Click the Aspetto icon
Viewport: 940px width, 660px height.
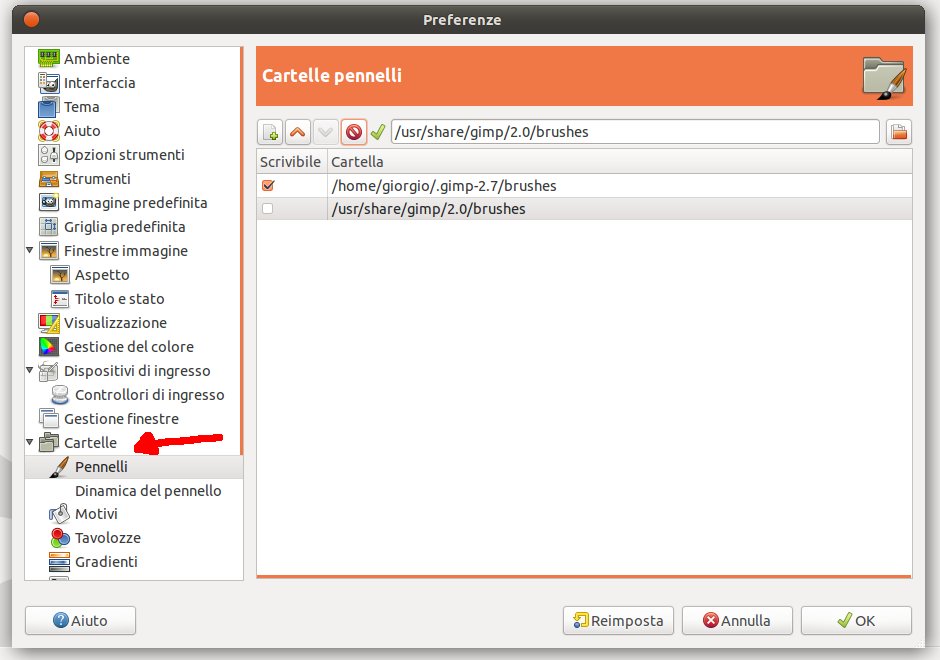point(59,275)
